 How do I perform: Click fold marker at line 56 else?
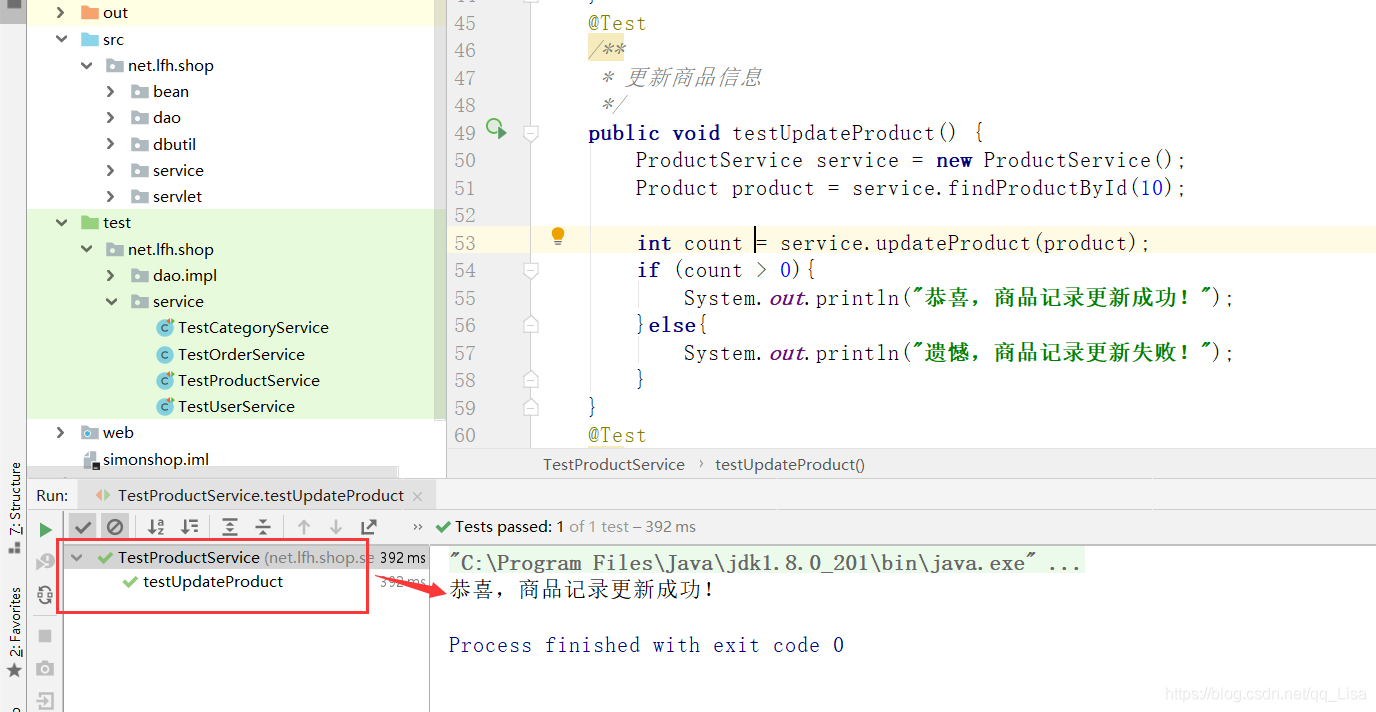pos(531,325)
